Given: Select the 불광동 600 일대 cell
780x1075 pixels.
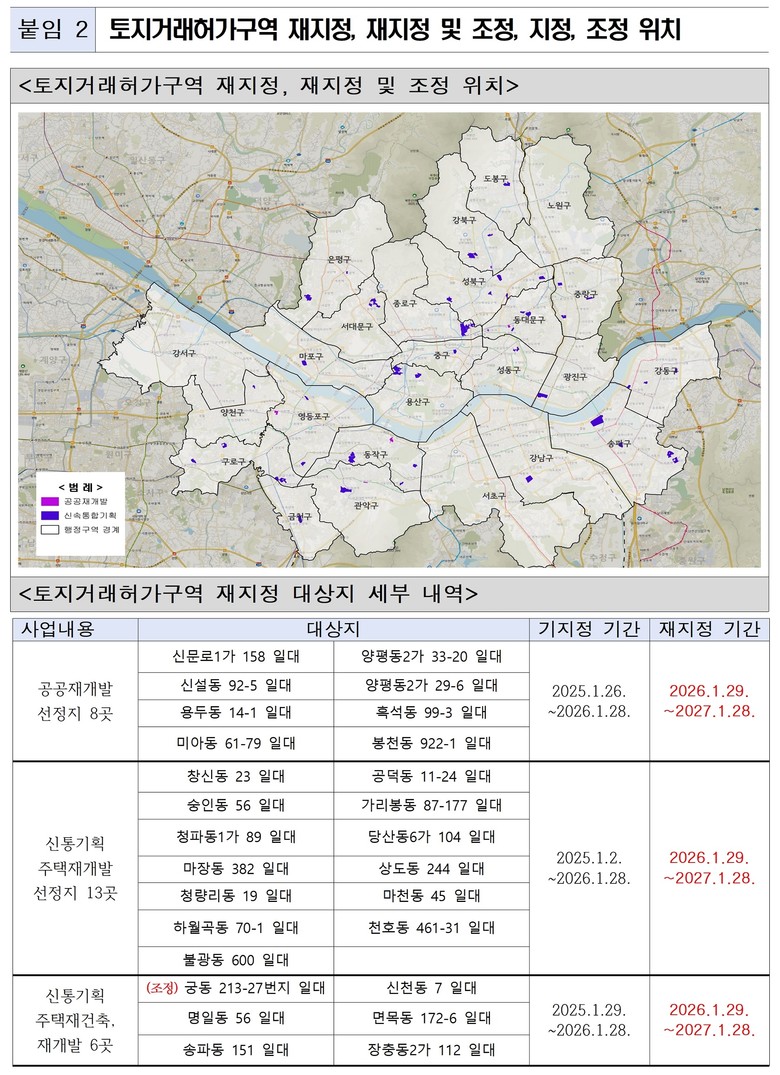Looking at the screenshot, I should click(236, 960).
